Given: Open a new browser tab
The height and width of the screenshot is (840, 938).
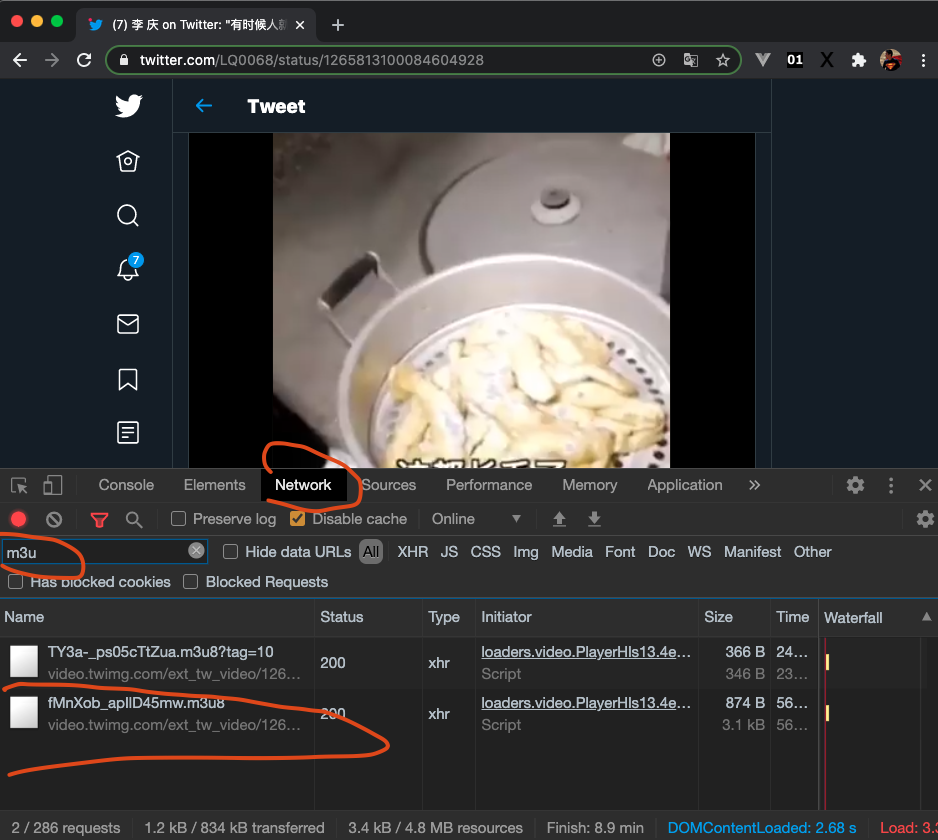Looking at the screenshot, I should [338, 25].
